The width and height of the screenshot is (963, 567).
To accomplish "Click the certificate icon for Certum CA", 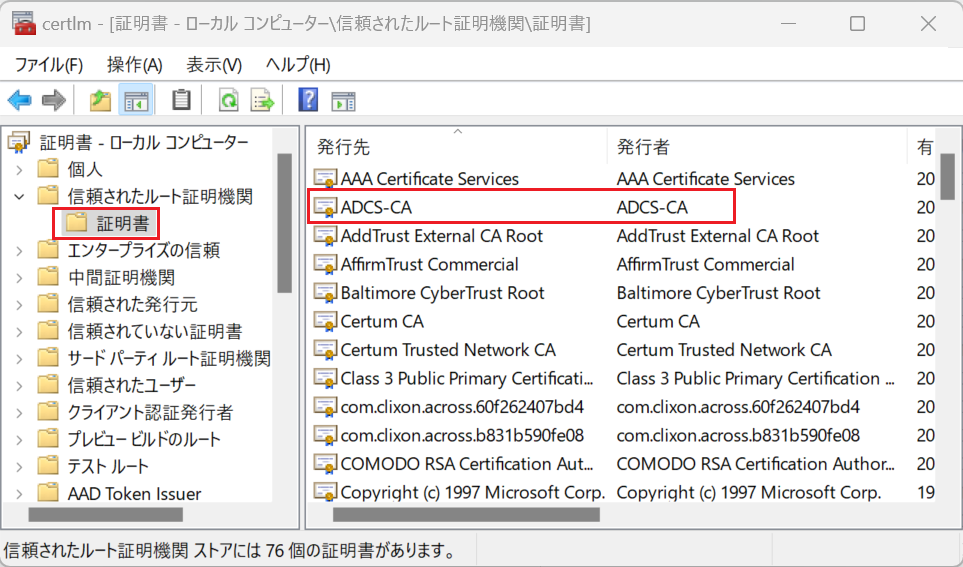I will 325,321.
